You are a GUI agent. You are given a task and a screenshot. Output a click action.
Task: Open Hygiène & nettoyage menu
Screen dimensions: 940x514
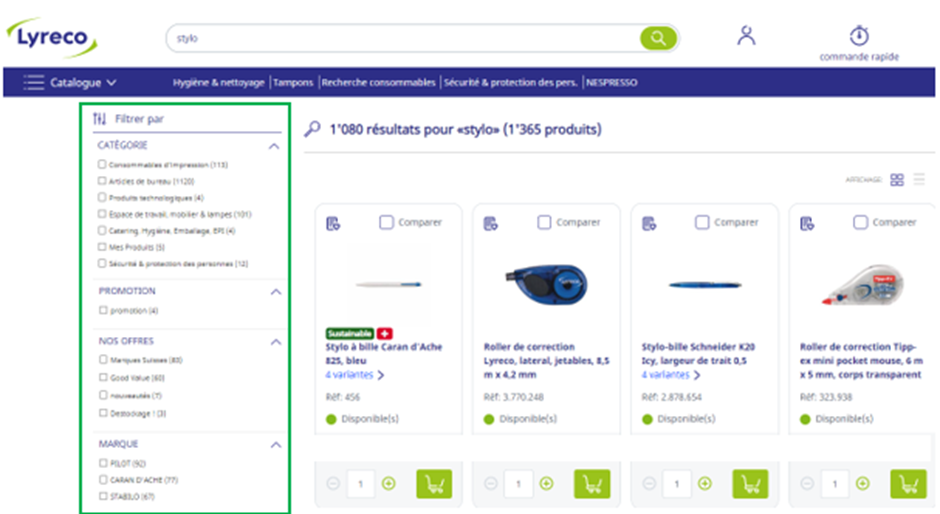coord(219,83)
